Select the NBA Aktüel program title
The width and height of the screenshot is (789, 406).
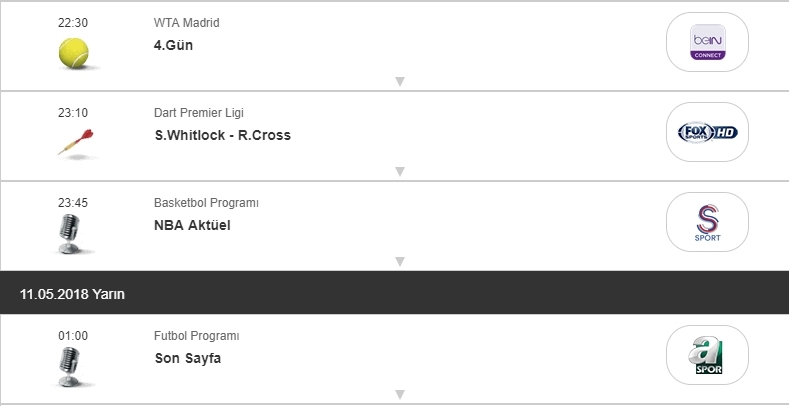click(x=192, y=225)
